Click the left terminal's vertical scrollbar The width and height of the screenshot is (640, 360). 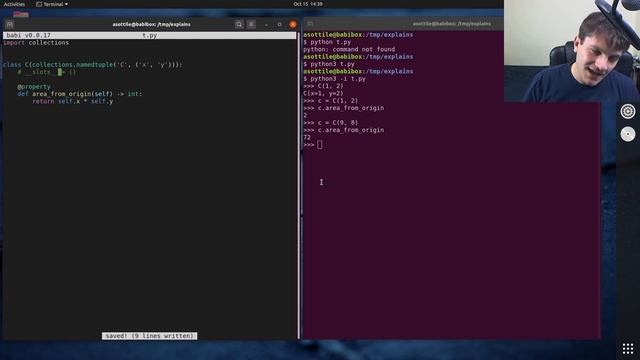[298, 185]
